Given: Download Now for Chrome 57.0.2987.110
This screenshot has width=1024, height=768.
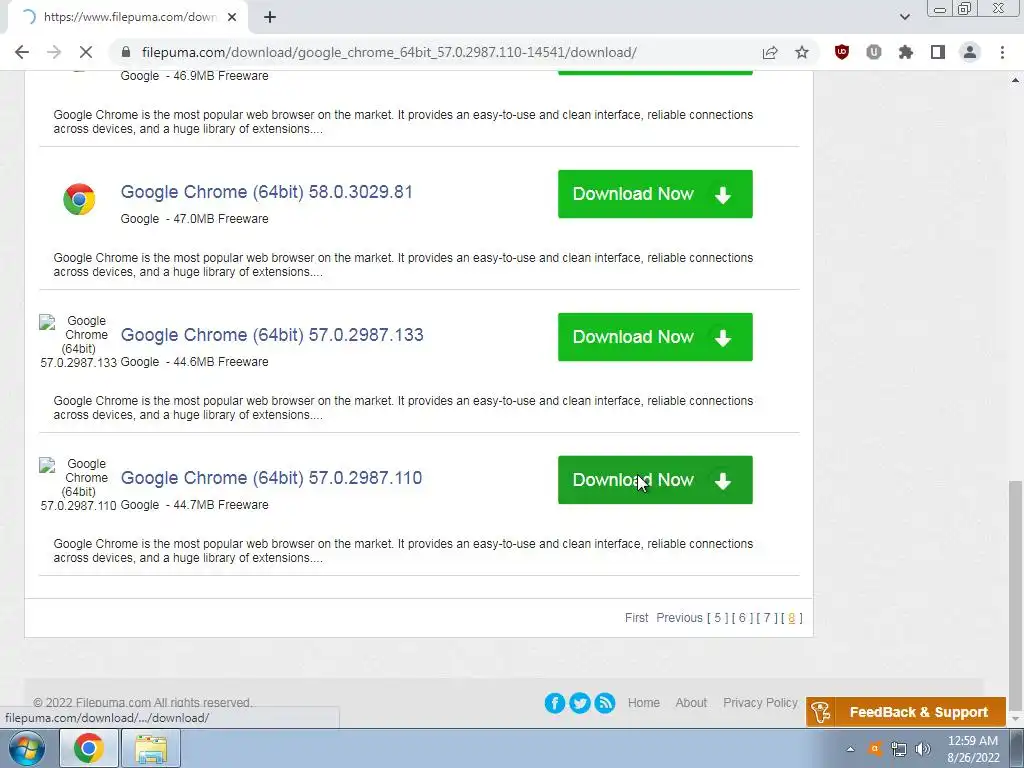Looking at the screenshot, I should click(x=655, y=480).
